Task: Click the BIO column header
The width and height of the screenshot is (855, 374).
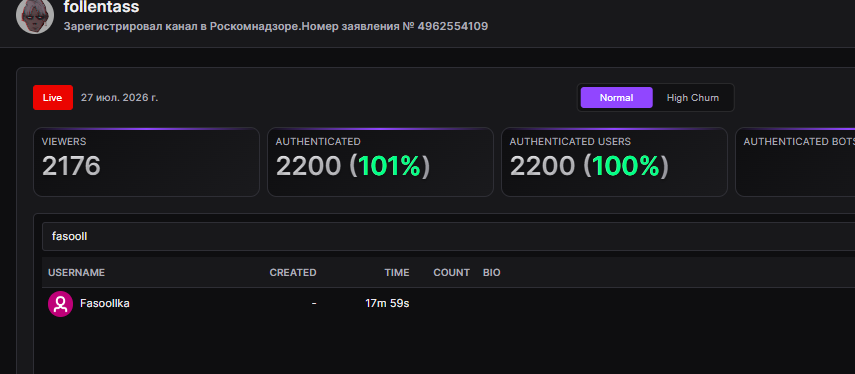Action: coord(491,273)
